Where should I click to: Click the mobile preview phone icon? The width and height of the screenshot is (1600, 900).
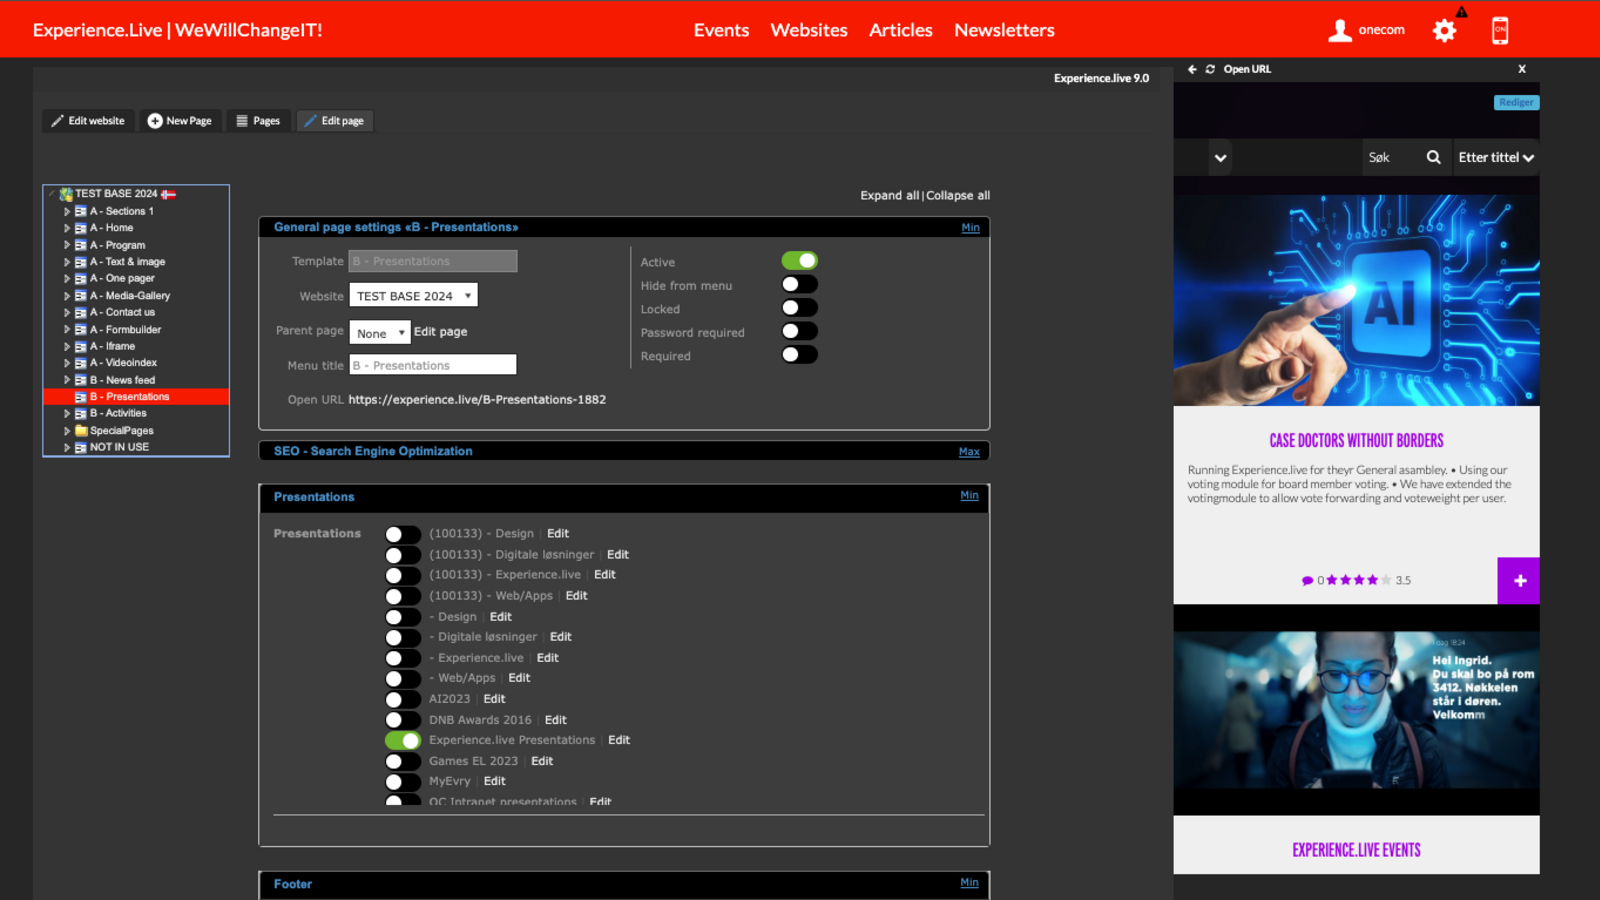pyautogui.click(x=1500, y=31)
